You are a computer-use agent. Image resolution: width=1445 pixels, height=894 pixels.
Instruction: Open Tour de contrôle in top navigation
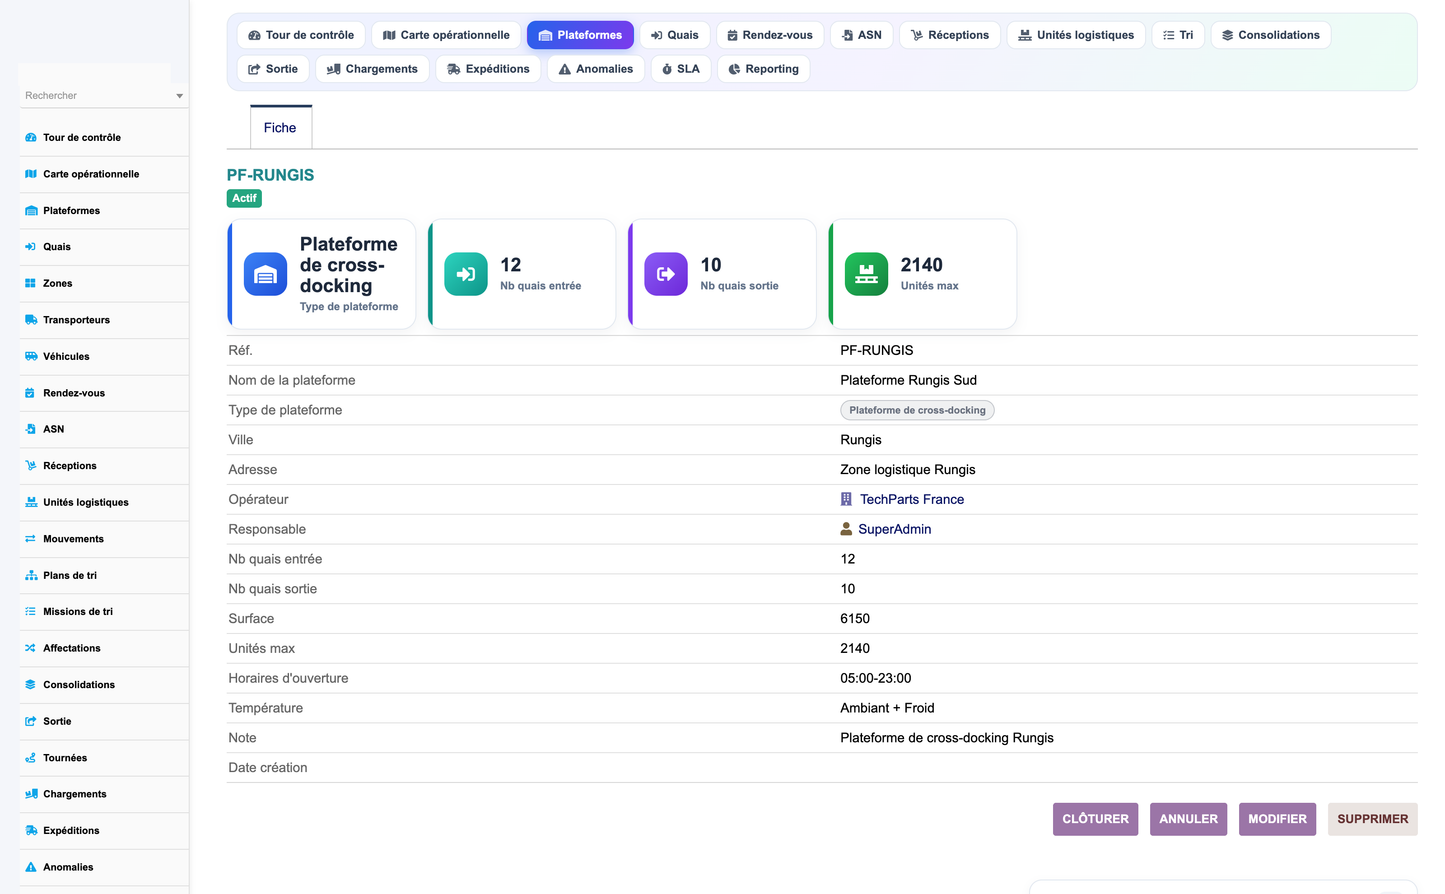point(301,35)
